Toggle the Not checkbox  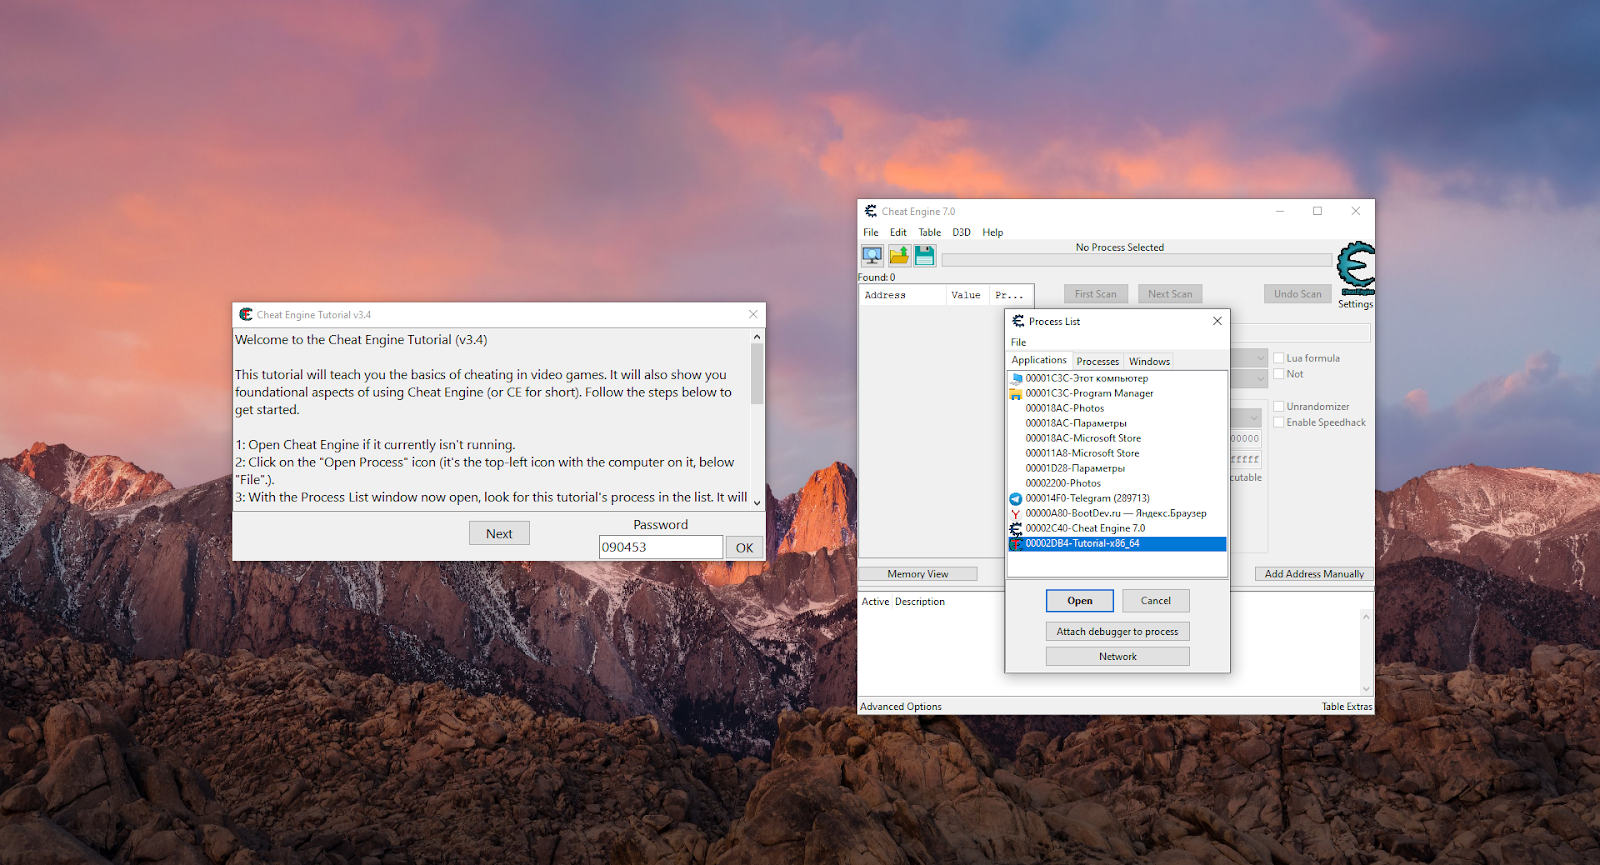point(1278,374)
